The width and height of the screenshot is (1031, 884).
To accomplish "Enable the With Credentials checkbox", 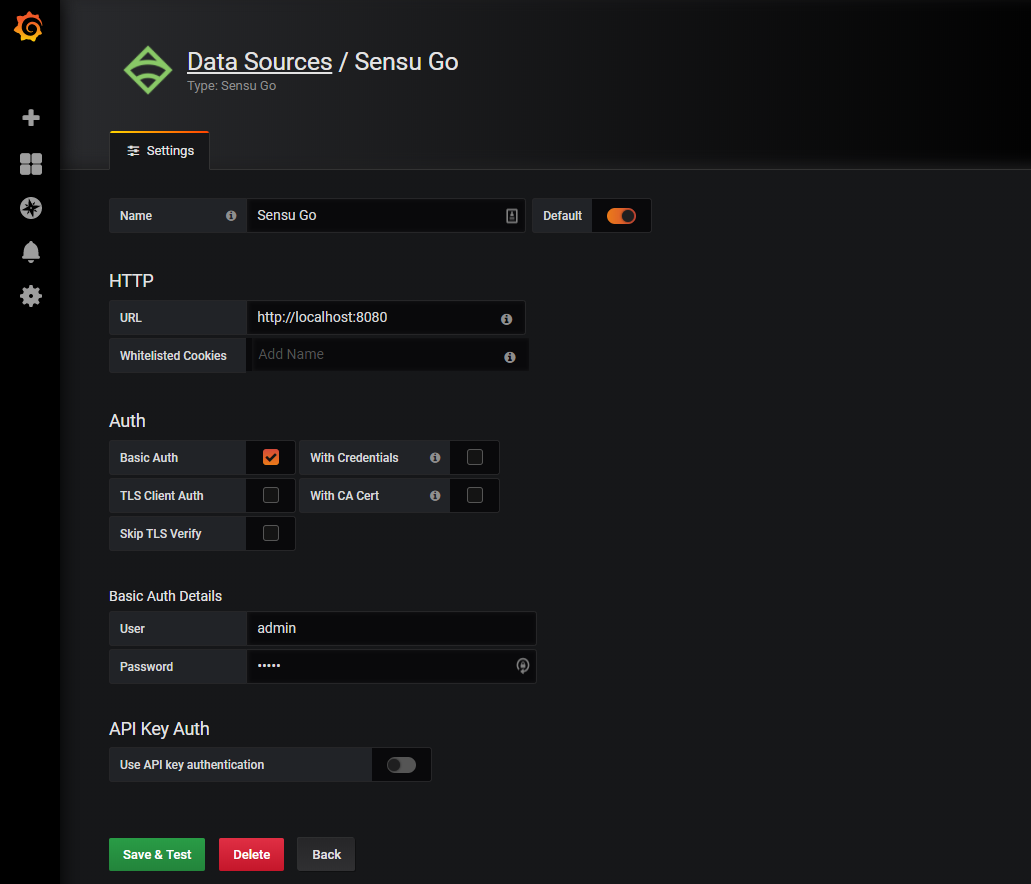I will pyautogui.click(x=475, y=457).
